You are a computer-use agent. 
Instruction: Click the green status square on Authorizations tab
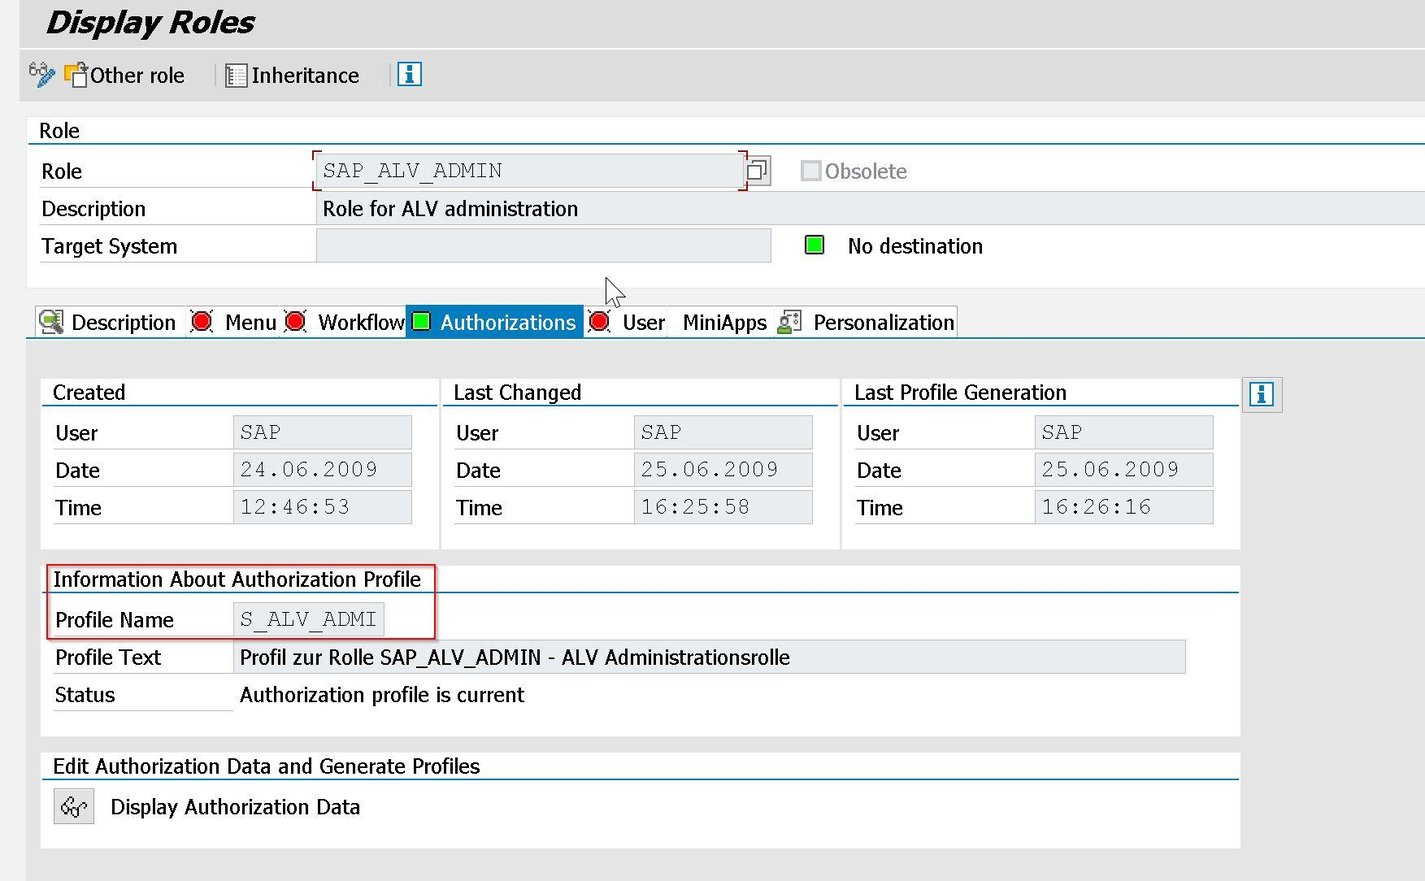[x=421, y=321]
